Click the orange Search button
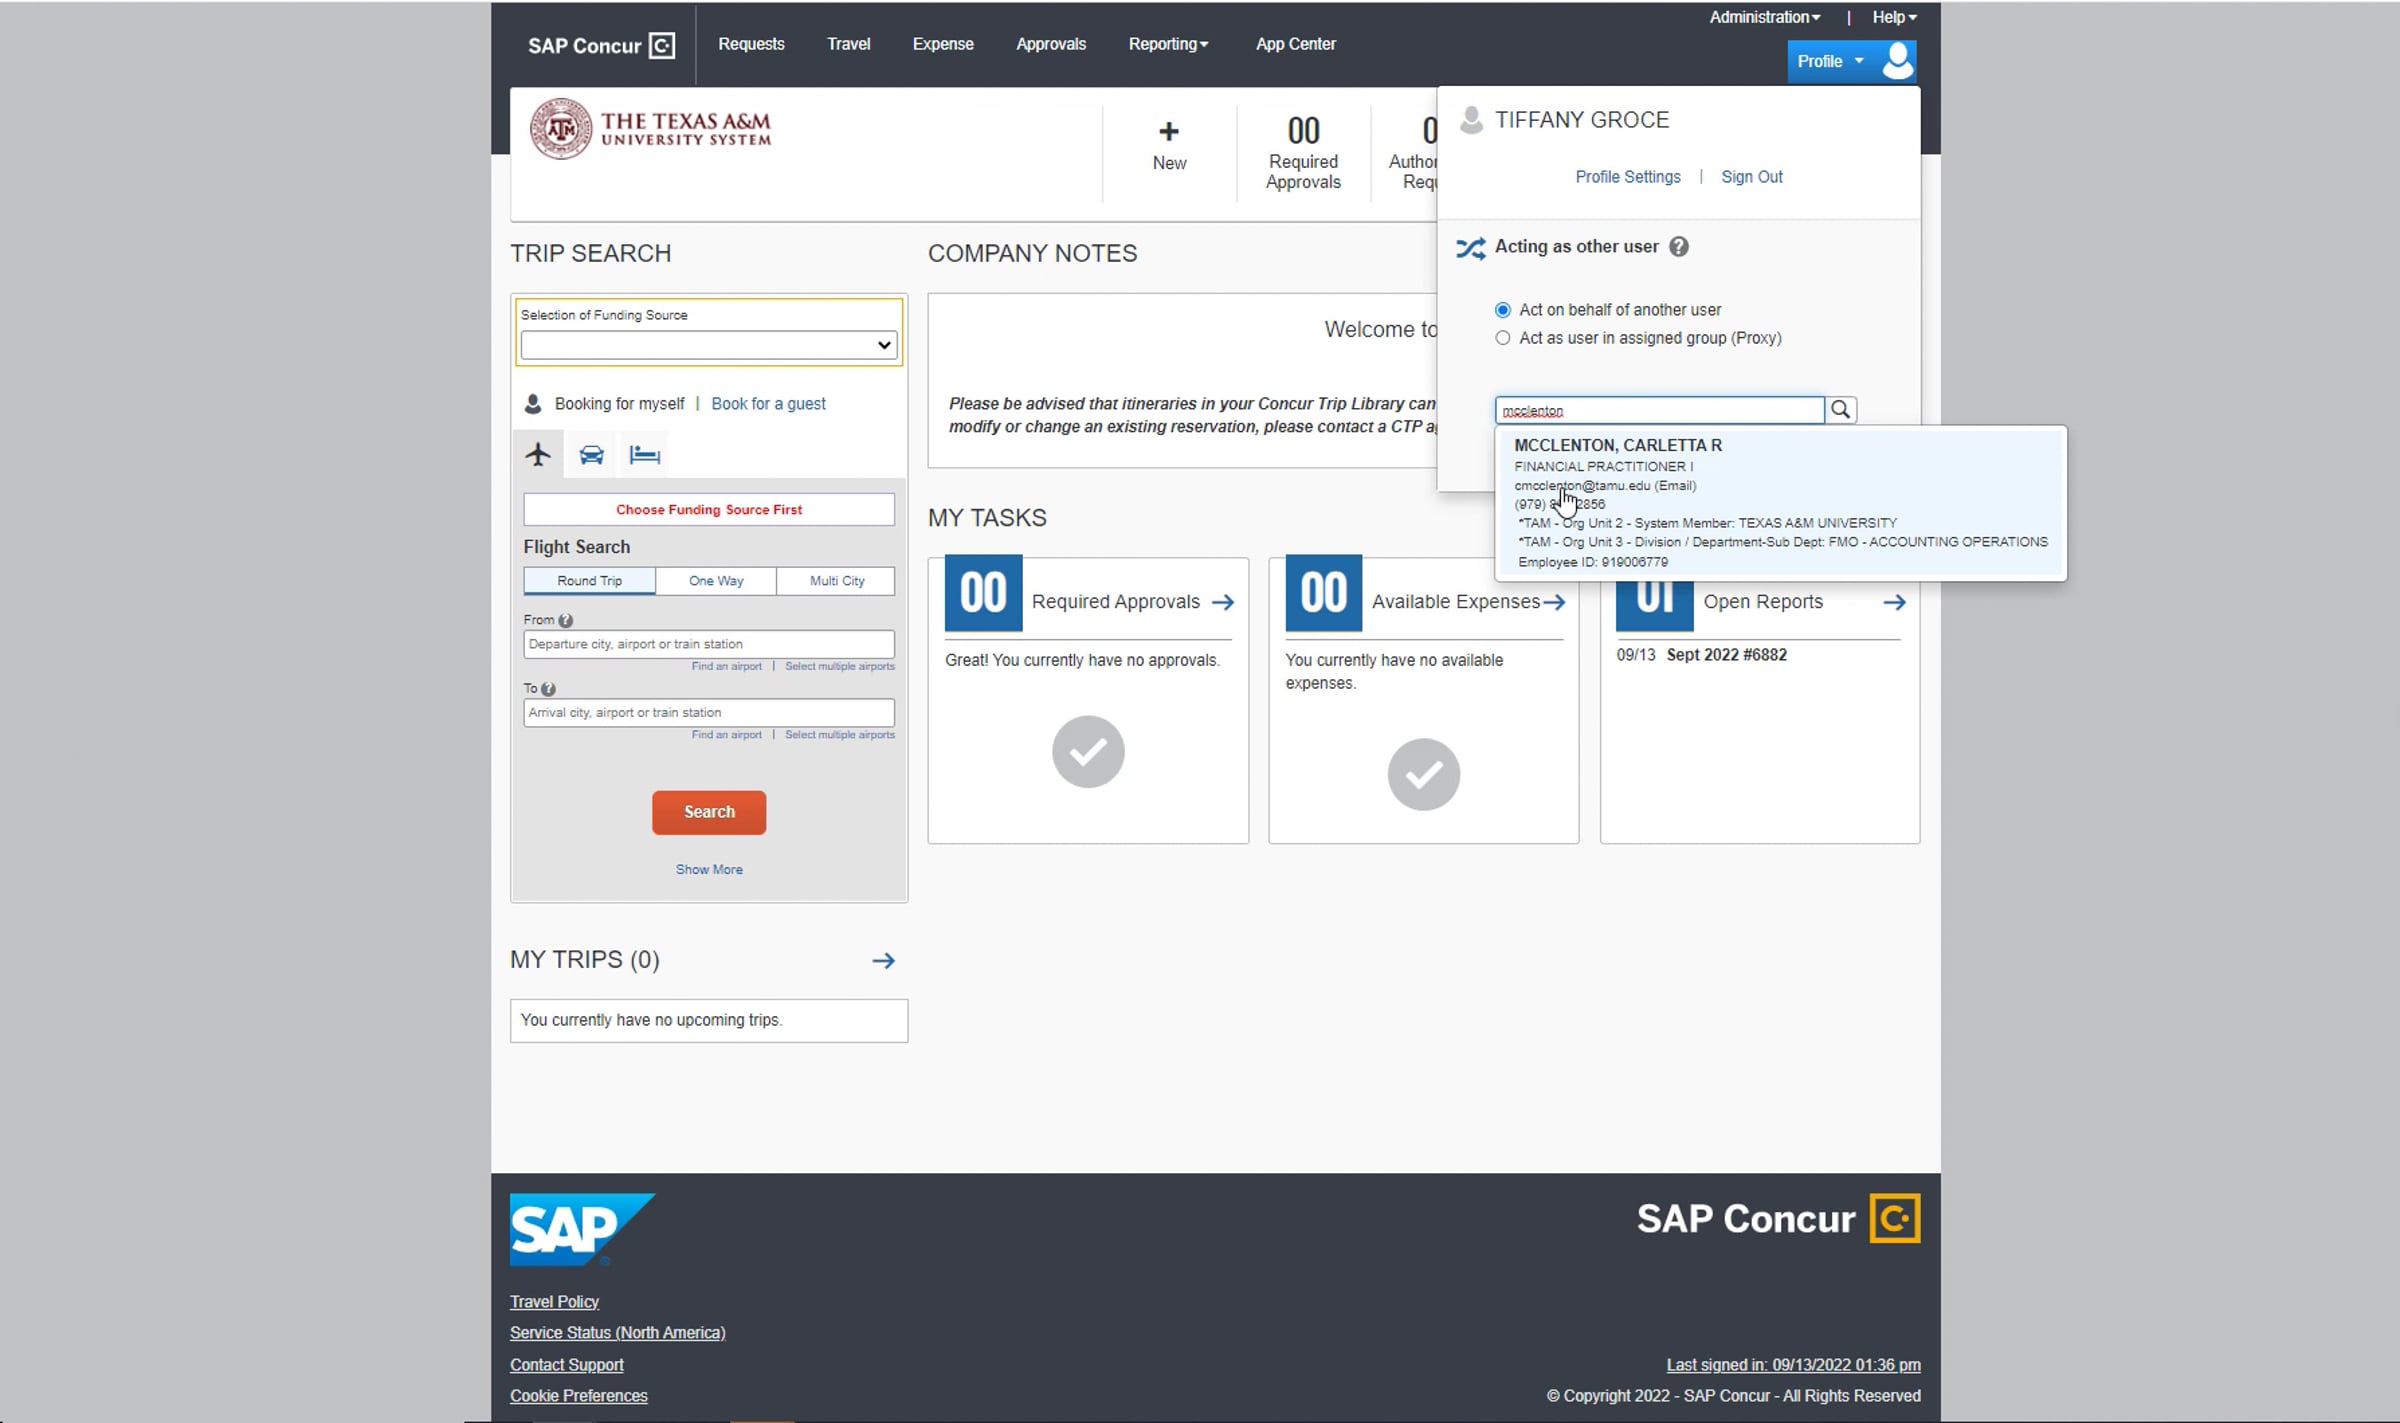This screenshot has width=2400, height=1423. 709,812
